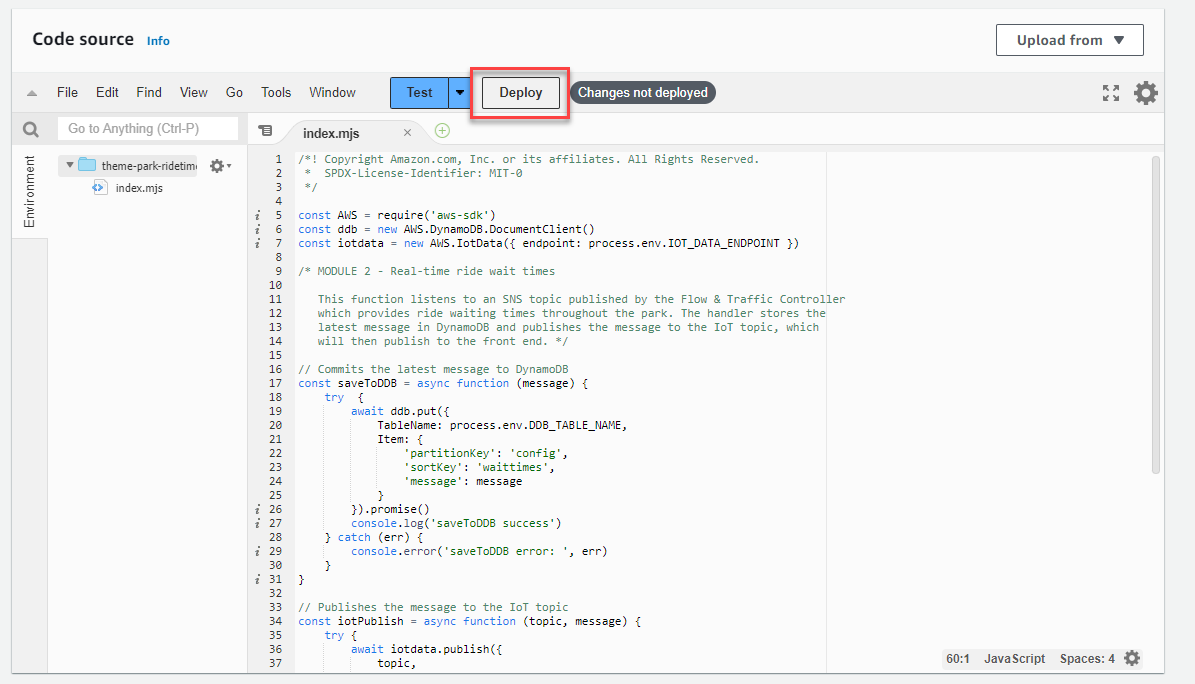This screenshot has height=684, width=1195.
Task: Click the 'console.log('saveToDDB success')' line
Action: point(456,523)
